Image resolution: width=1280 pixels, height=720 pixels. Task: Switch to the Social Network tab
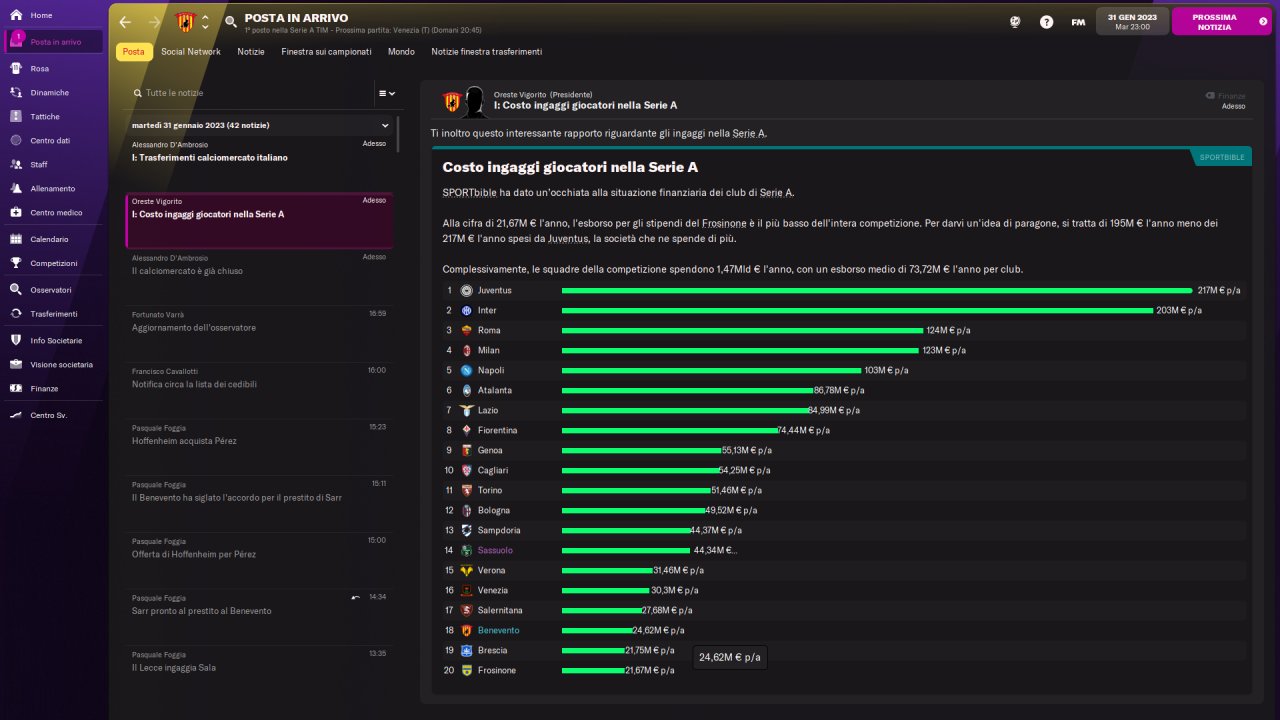pos(191,51)
